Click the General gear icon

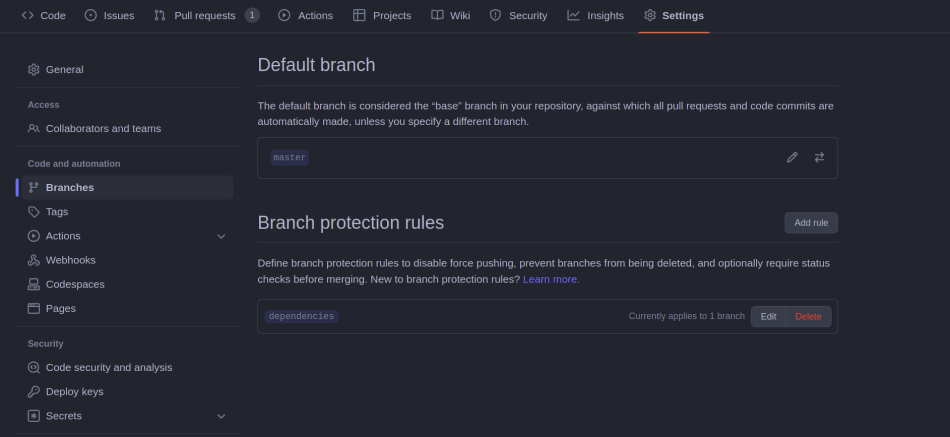(x=34, y=69)
